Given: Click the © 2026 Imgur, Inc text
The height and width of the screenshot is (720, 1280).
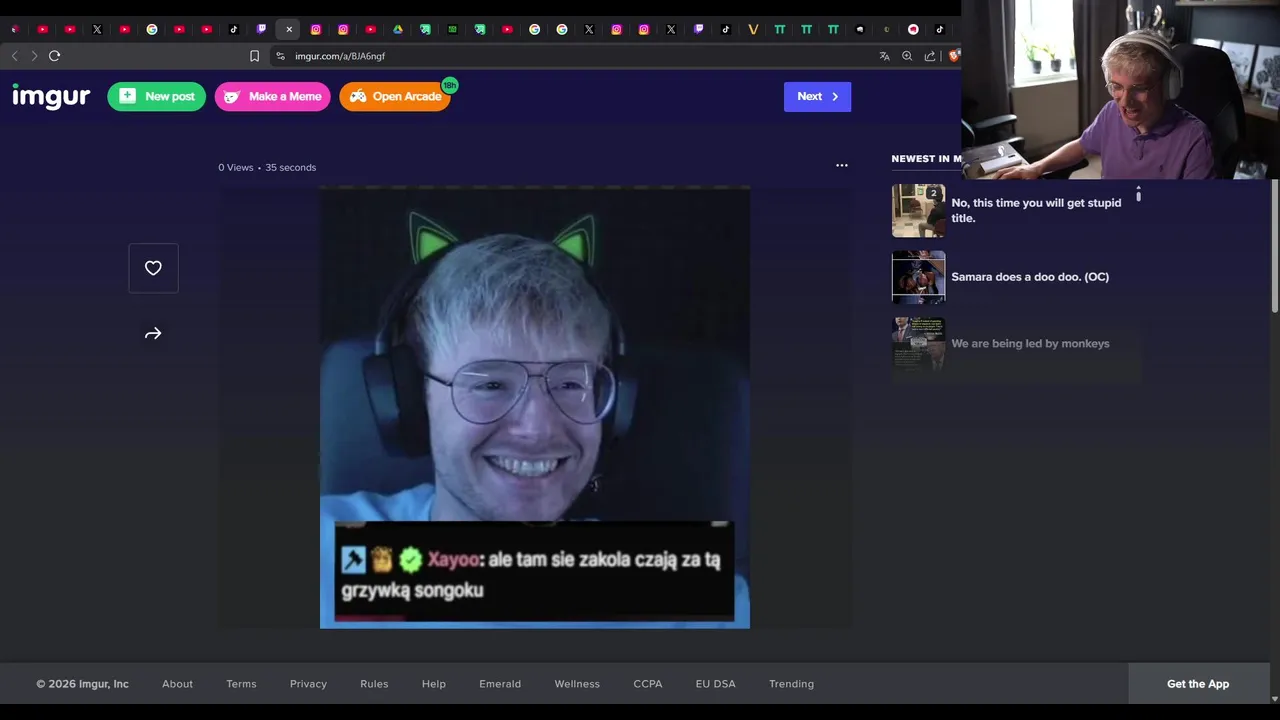Looking at the screenshot, I should 83,684.
